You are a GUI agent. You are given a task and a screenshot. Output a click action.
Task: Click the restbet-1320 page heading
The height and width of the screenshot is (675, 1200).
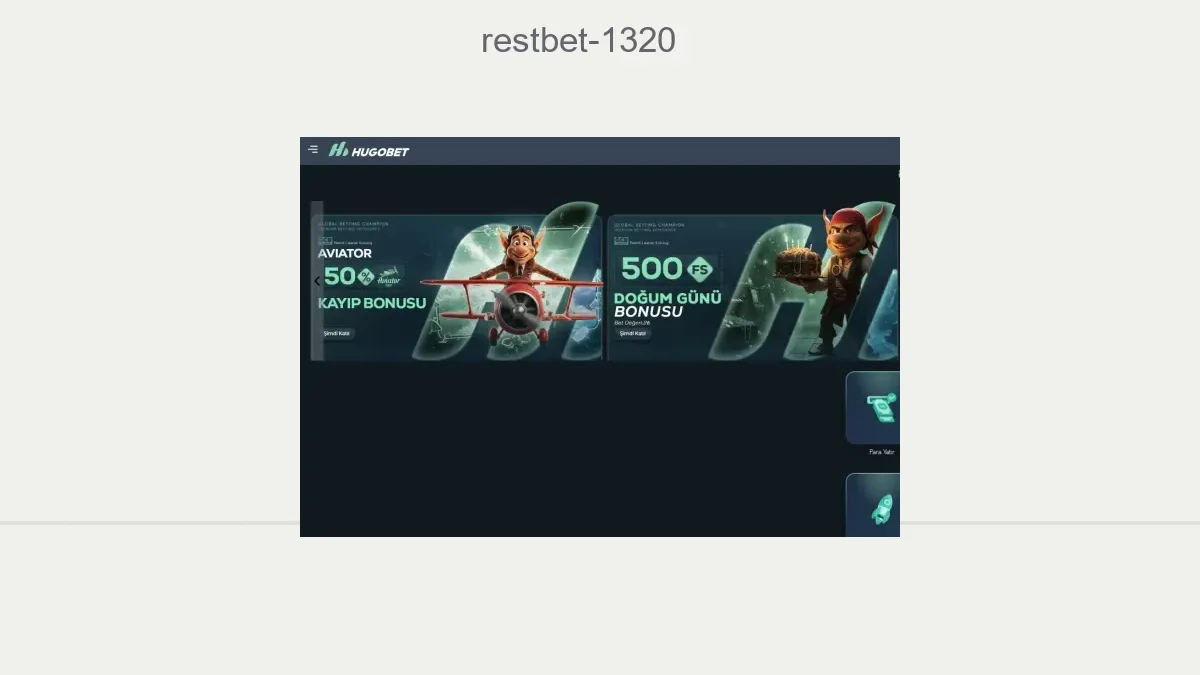[x=578, y=41]
